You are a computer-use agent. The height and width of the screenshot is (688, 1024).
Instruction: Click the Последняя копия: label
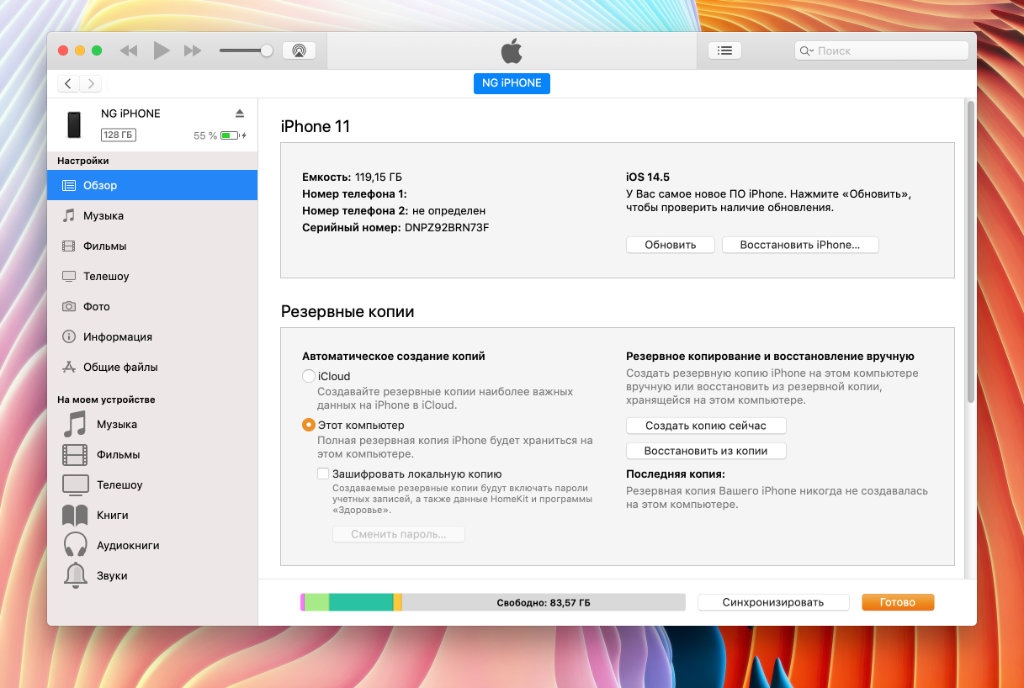coord(675,474)
